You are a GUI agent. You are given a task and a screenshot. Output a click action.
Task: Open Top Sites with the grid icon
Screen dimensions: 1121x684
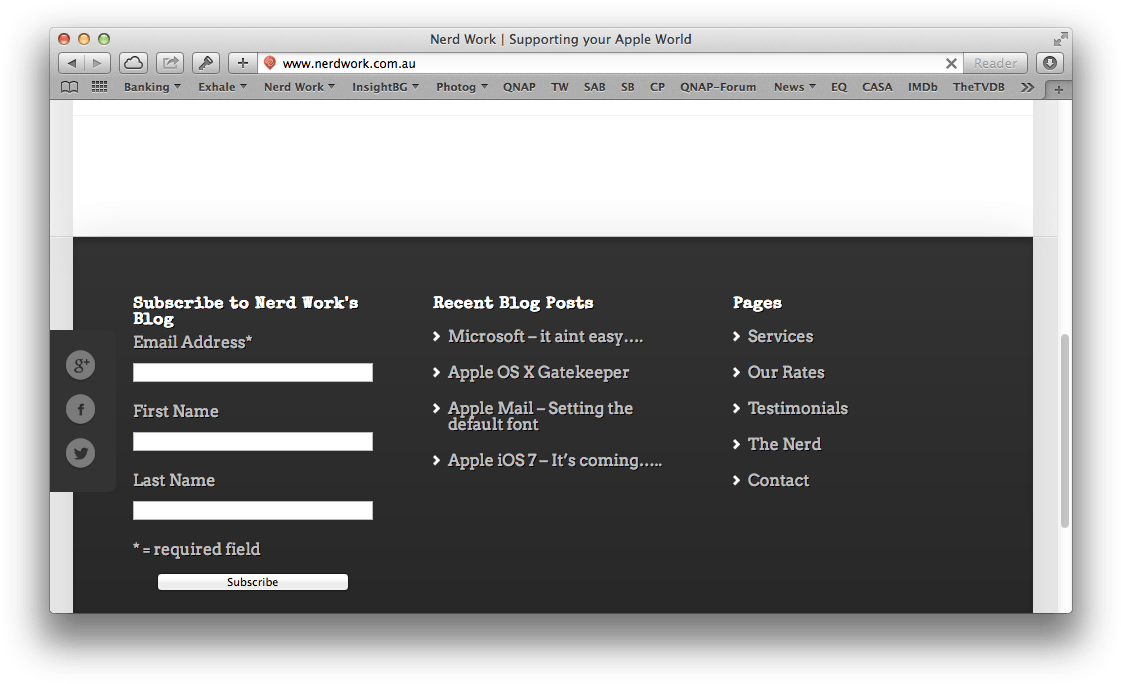click(x=98, y=87)
